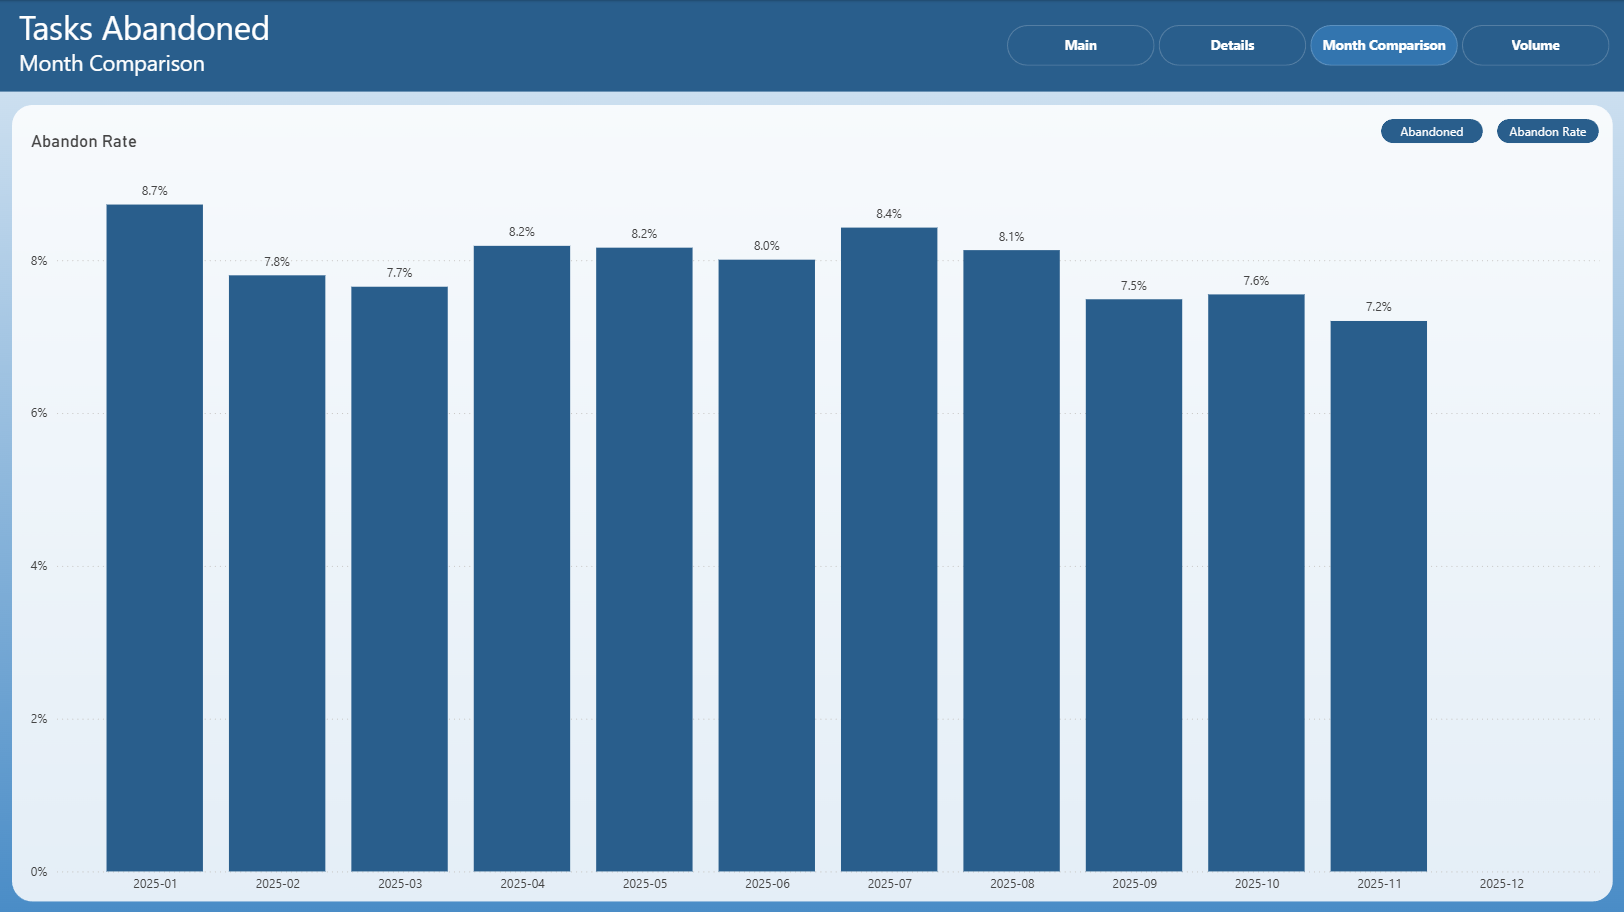
Task: Click the 2025-05 axis label
Action: (x=645, y=884)
